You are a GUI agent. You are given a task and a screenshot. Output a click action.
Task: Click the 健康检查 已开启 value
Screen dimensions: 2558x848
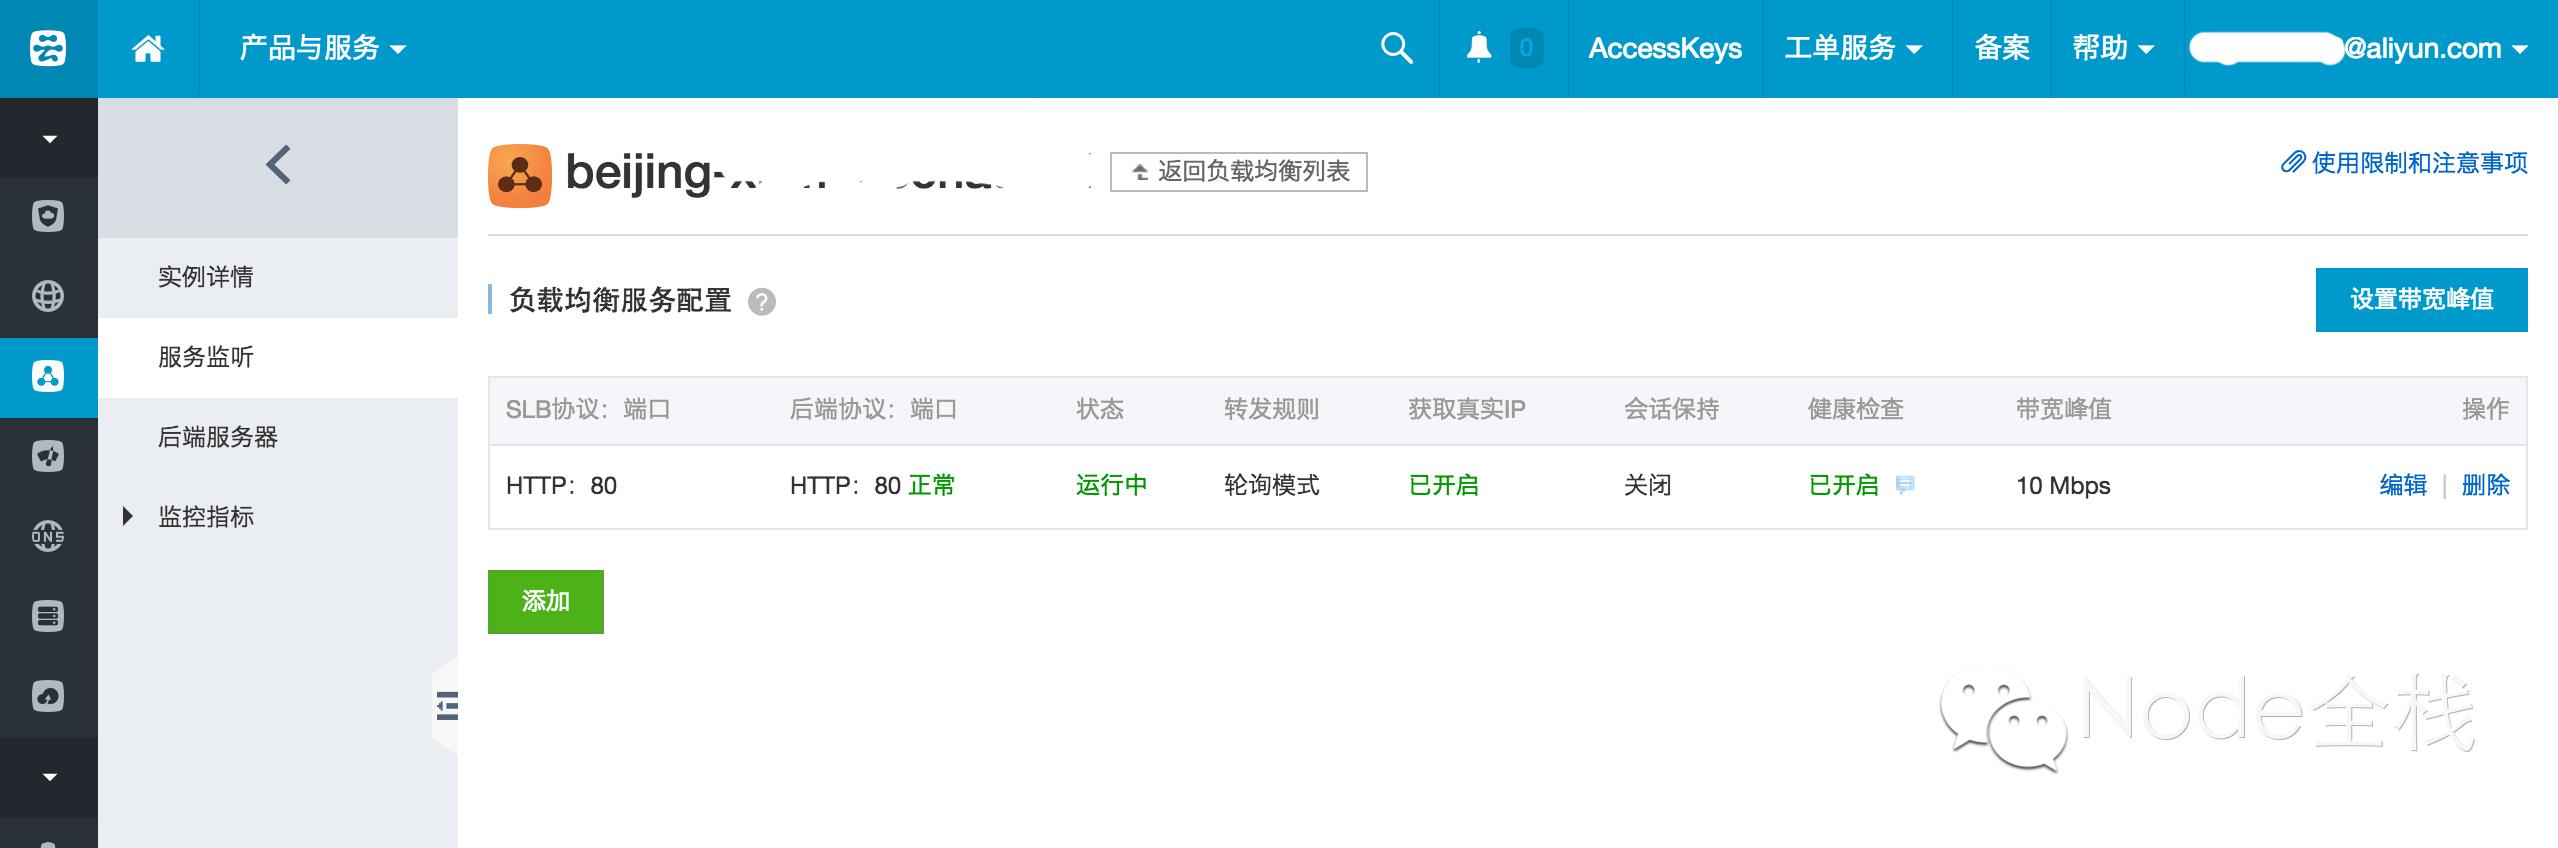(x=1843, y=485)
